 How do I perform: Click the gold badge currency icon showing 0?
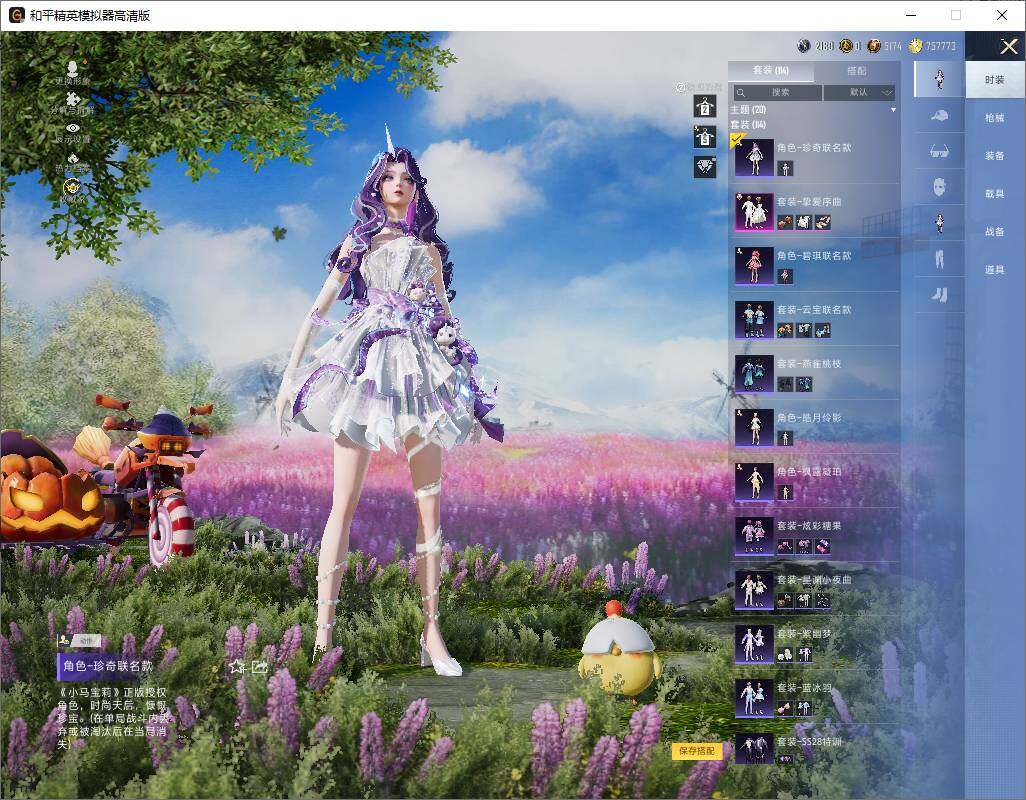[x=845, y=46]
